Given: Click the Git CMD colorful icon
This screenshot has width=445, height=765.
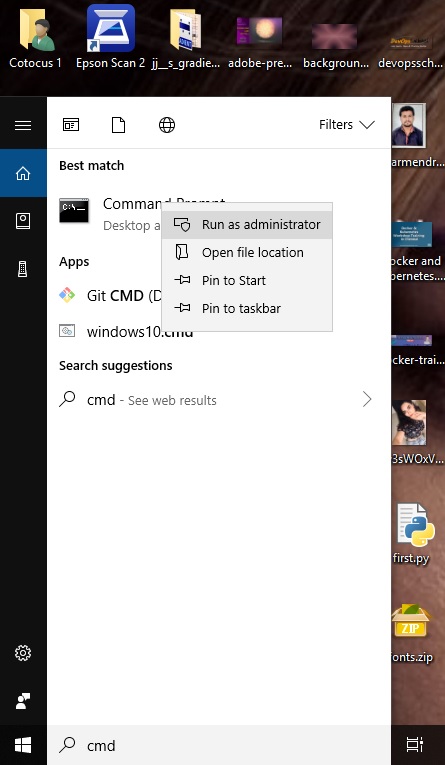Looking at the screenshot, I should click(67, 295).
